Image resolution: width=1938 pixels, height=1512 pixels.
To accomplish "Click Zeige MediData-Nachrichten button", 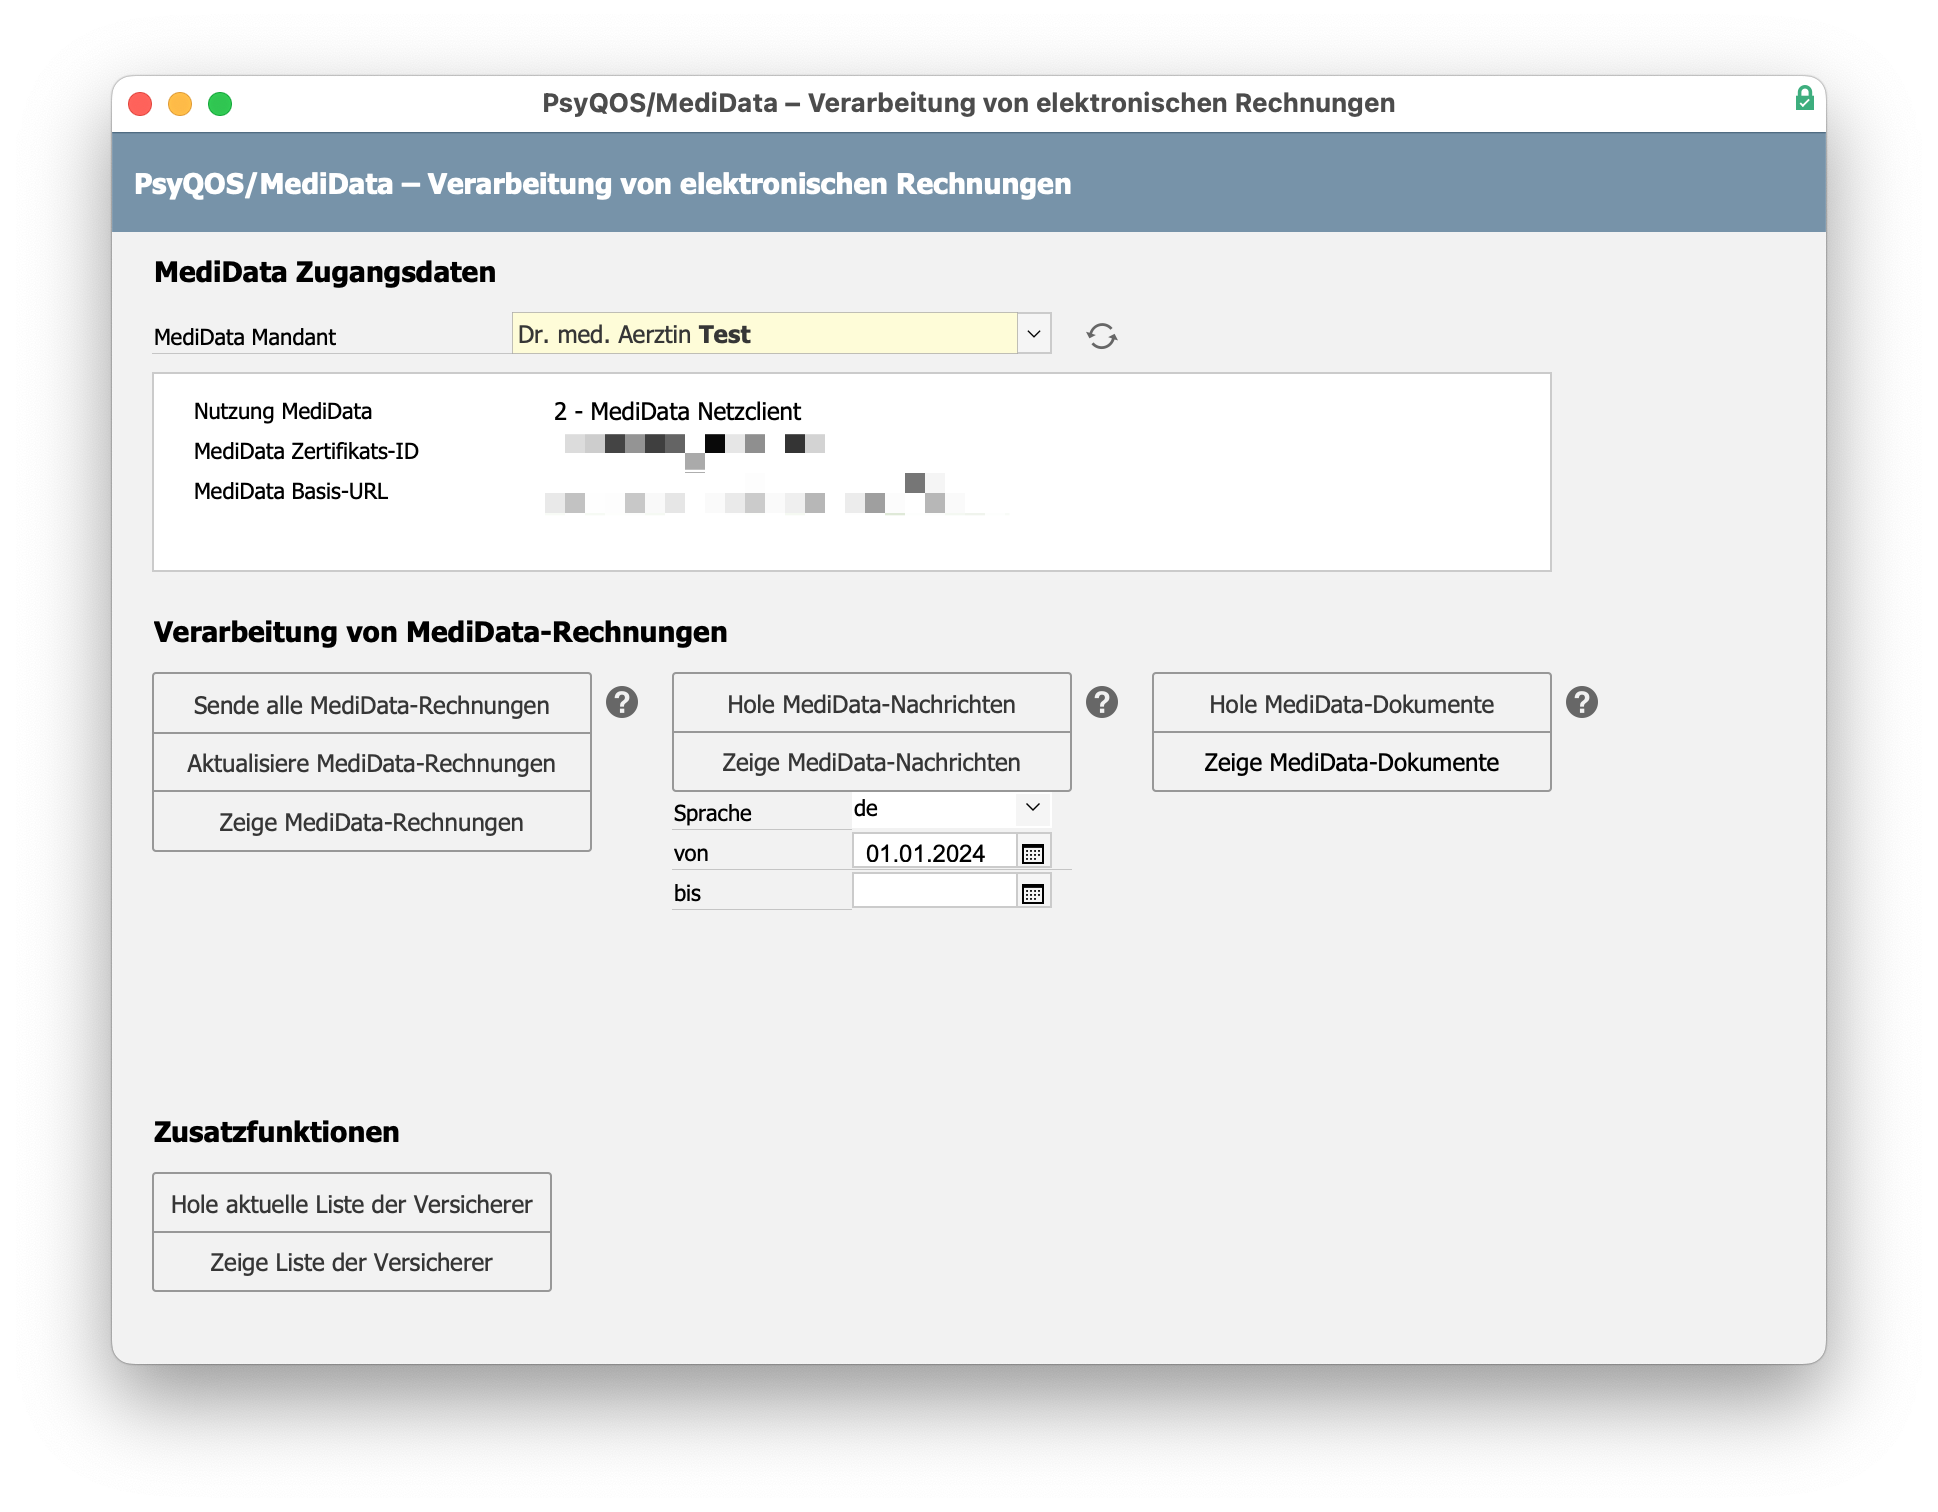I will pos(871,762).
